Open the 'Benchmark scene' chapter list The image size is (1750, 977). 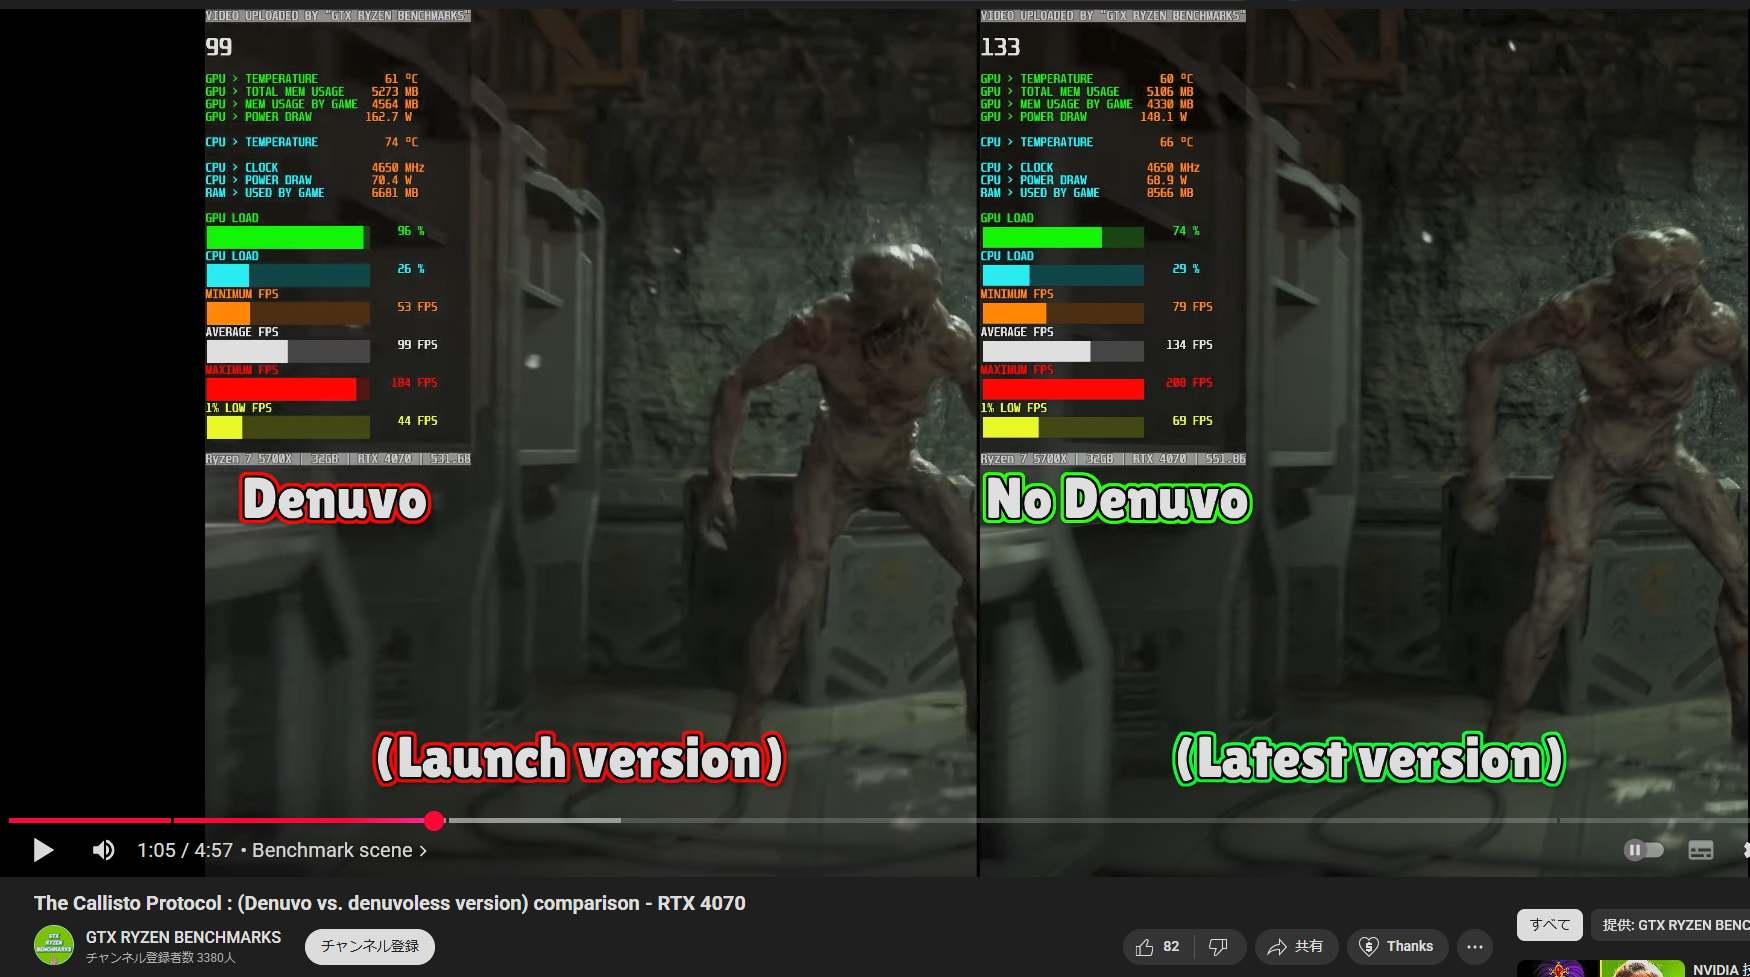[340, 850]
